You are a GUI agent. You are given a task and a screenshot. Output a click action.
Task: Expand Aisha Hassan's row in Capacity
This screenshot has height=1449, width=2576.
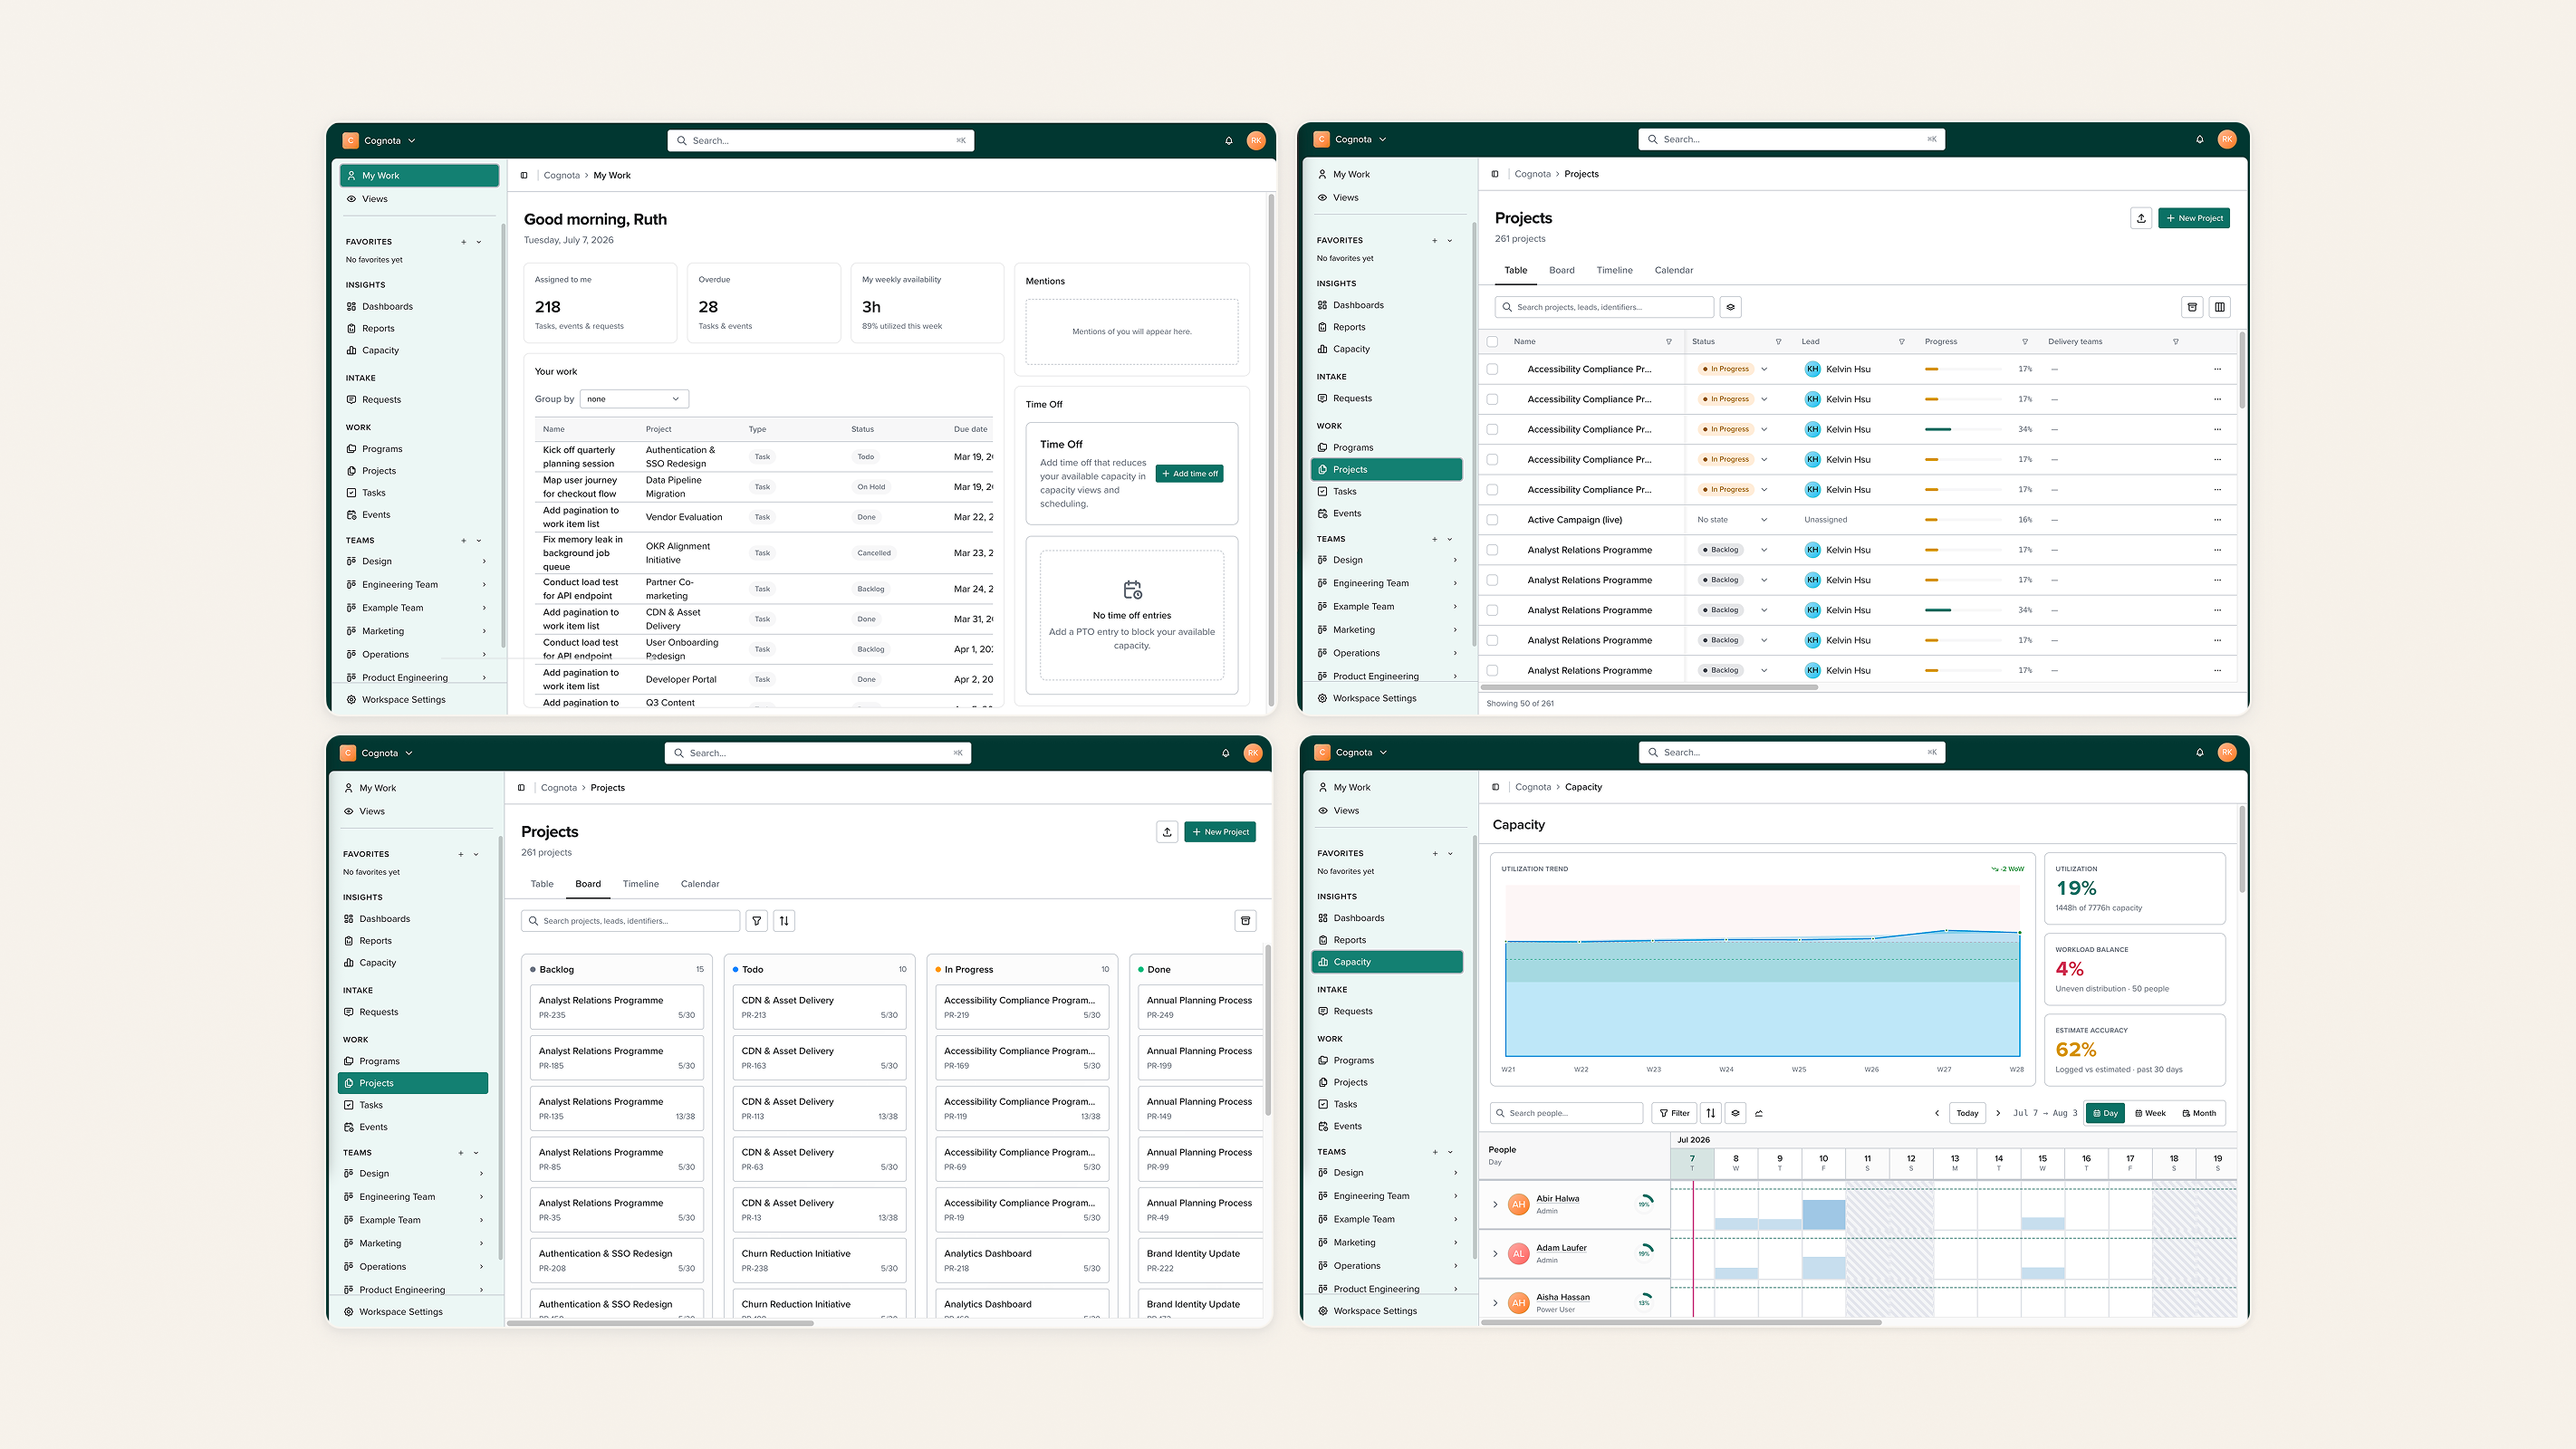pos(1495,1302)
